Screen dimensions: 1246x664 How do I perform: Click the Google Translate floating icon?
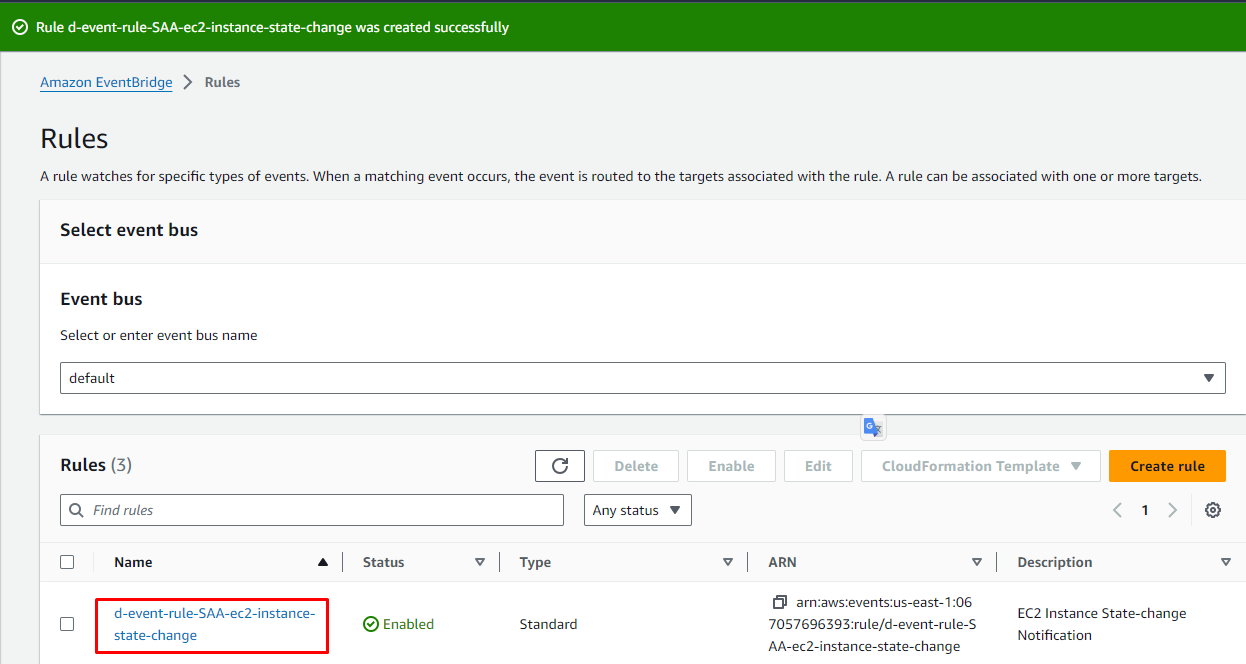click(x=873, y=428)
